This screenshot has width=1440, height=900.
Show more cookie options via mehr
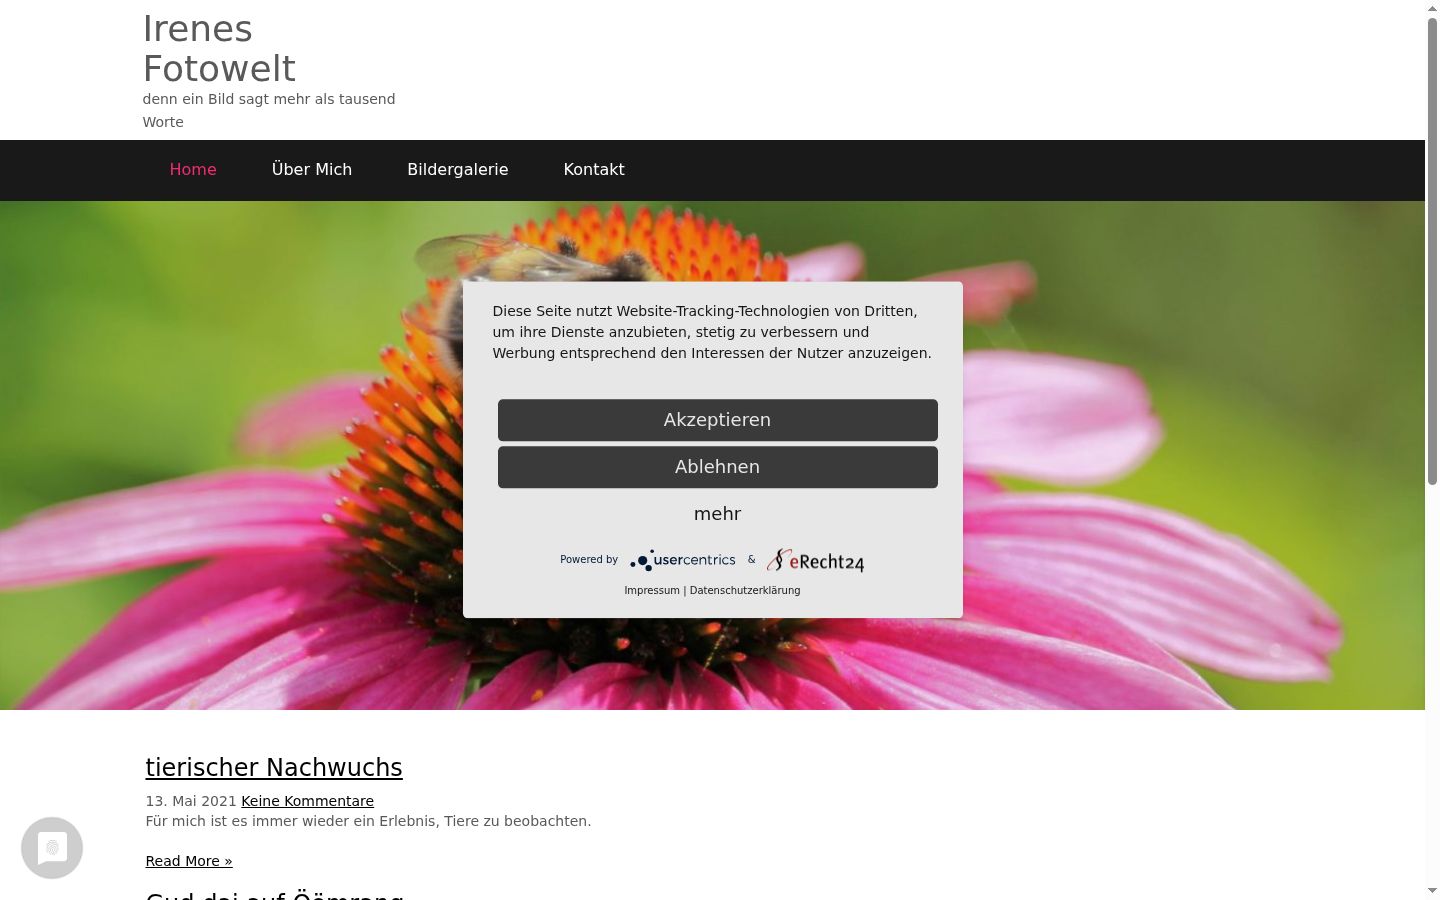click(x=718, y=514)
